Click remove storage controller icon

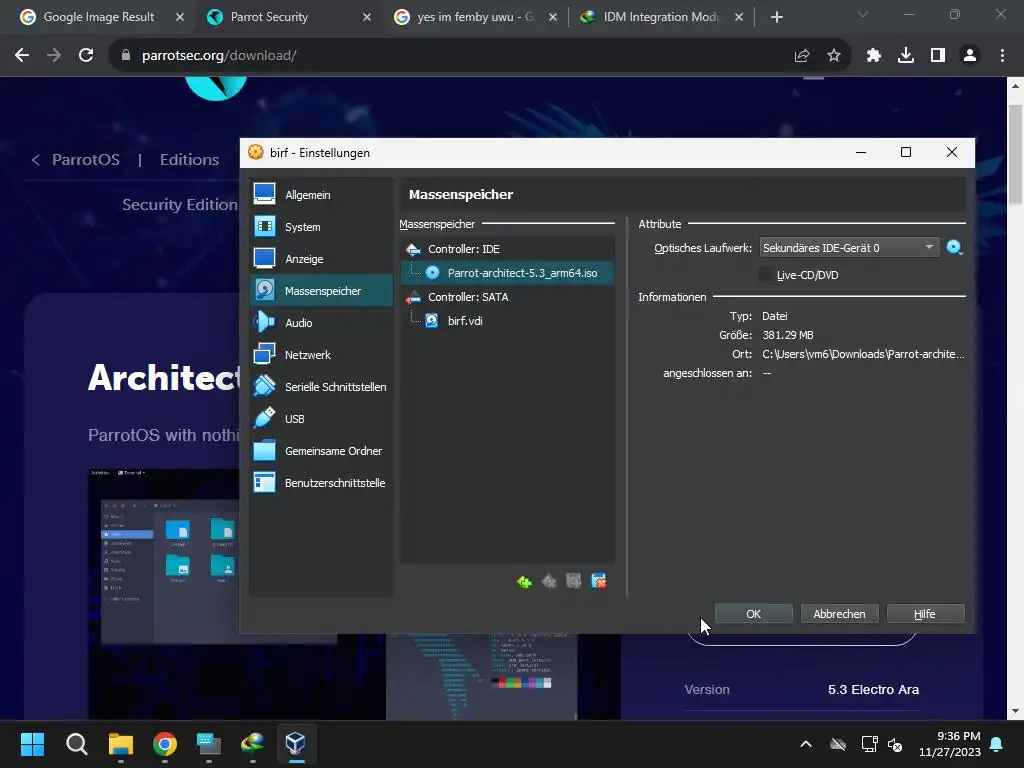[549, 581]
